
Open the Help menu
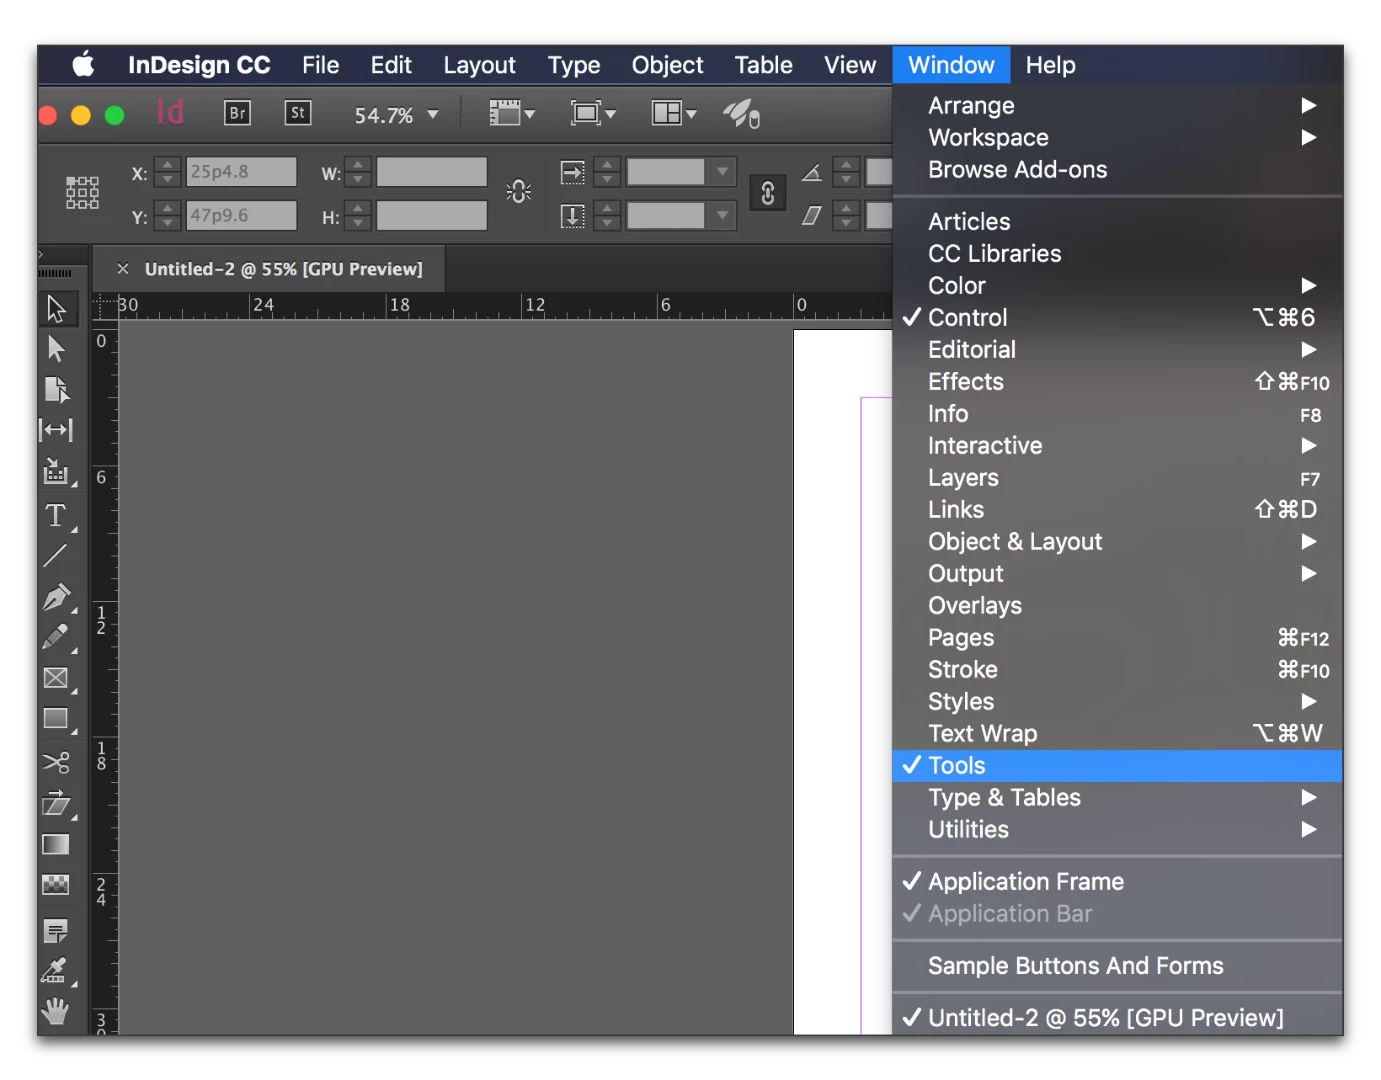pyautogui.click(x=1051, y=65)
